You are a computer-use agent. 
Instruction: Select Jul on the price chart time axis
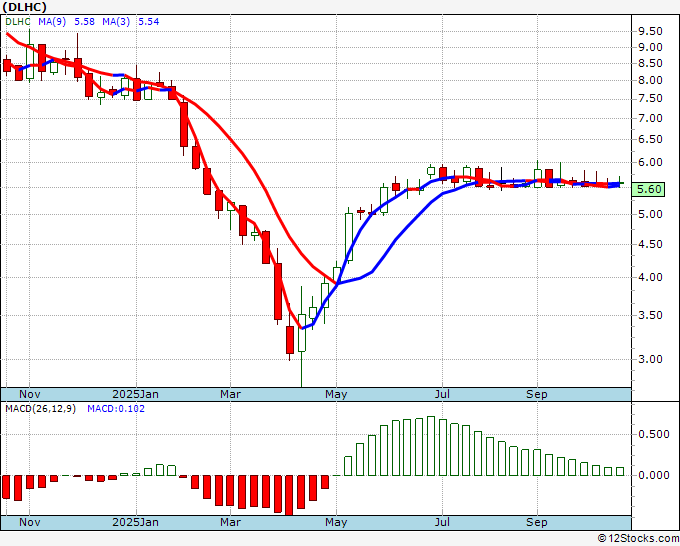[442, 394]
